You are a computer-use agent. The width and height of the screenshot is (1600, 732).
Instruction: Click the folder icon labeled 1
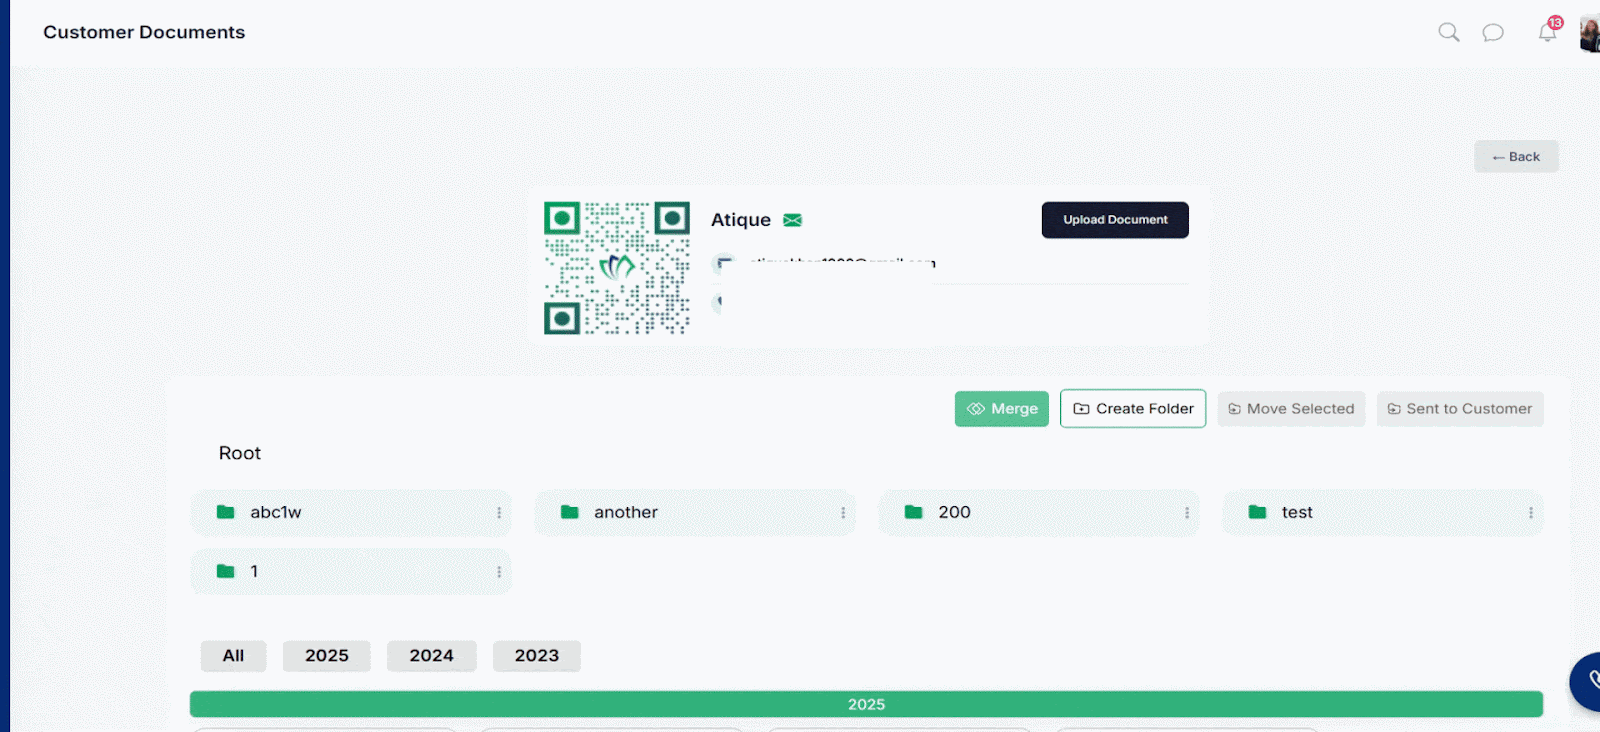coord(226,571)
